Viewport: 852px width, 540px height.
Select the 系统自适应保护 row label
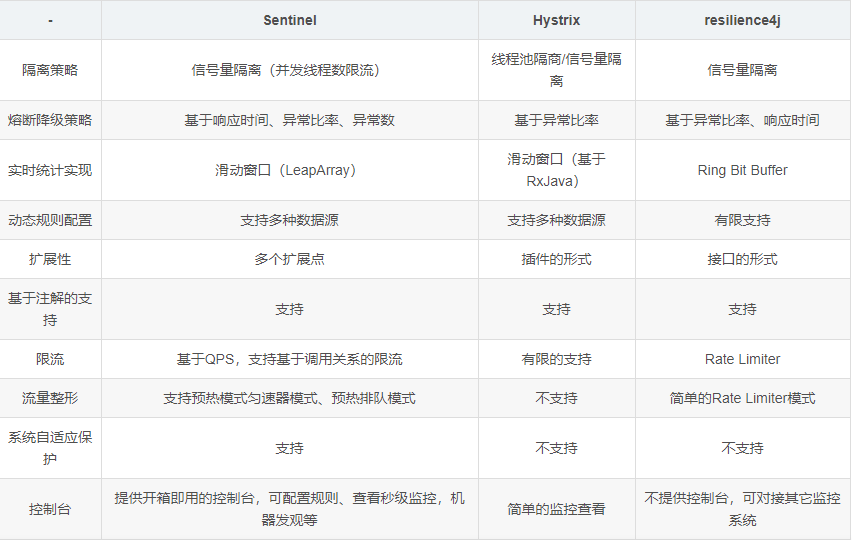[x=50, y=448]
